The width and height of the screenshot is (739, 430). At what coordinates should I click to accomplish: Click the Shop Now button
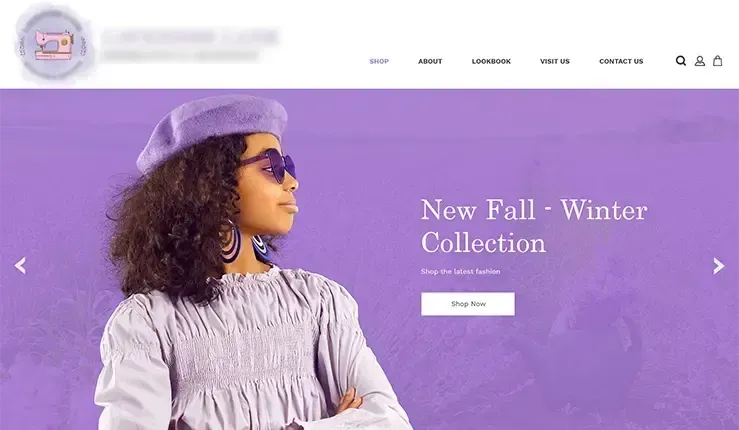468,304
